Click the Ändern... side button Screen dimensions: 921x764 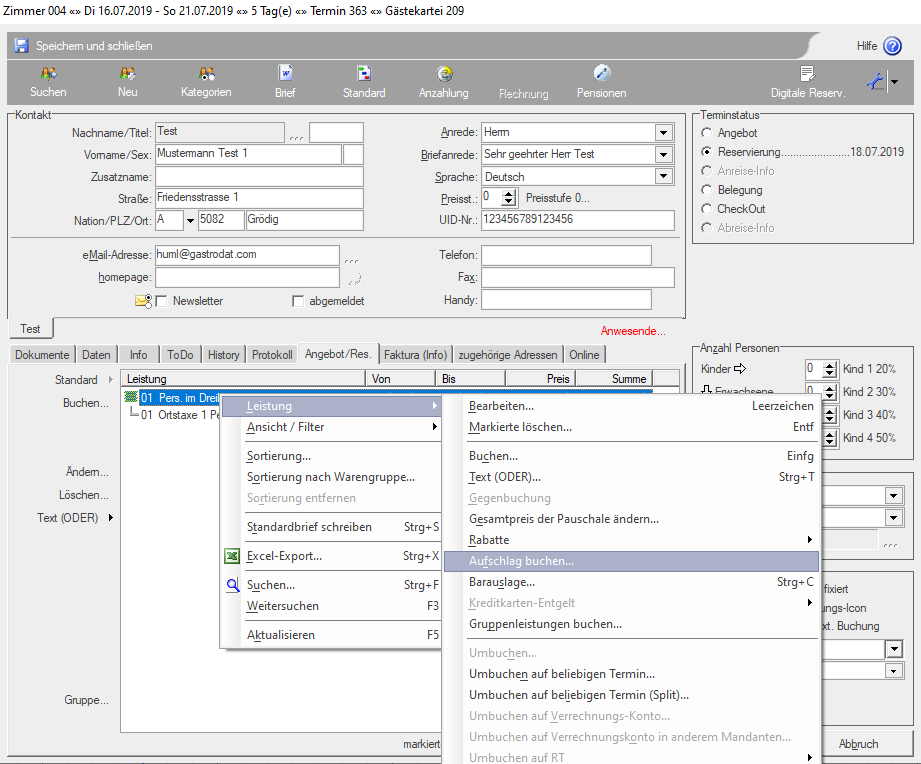(x=87, y=472)
